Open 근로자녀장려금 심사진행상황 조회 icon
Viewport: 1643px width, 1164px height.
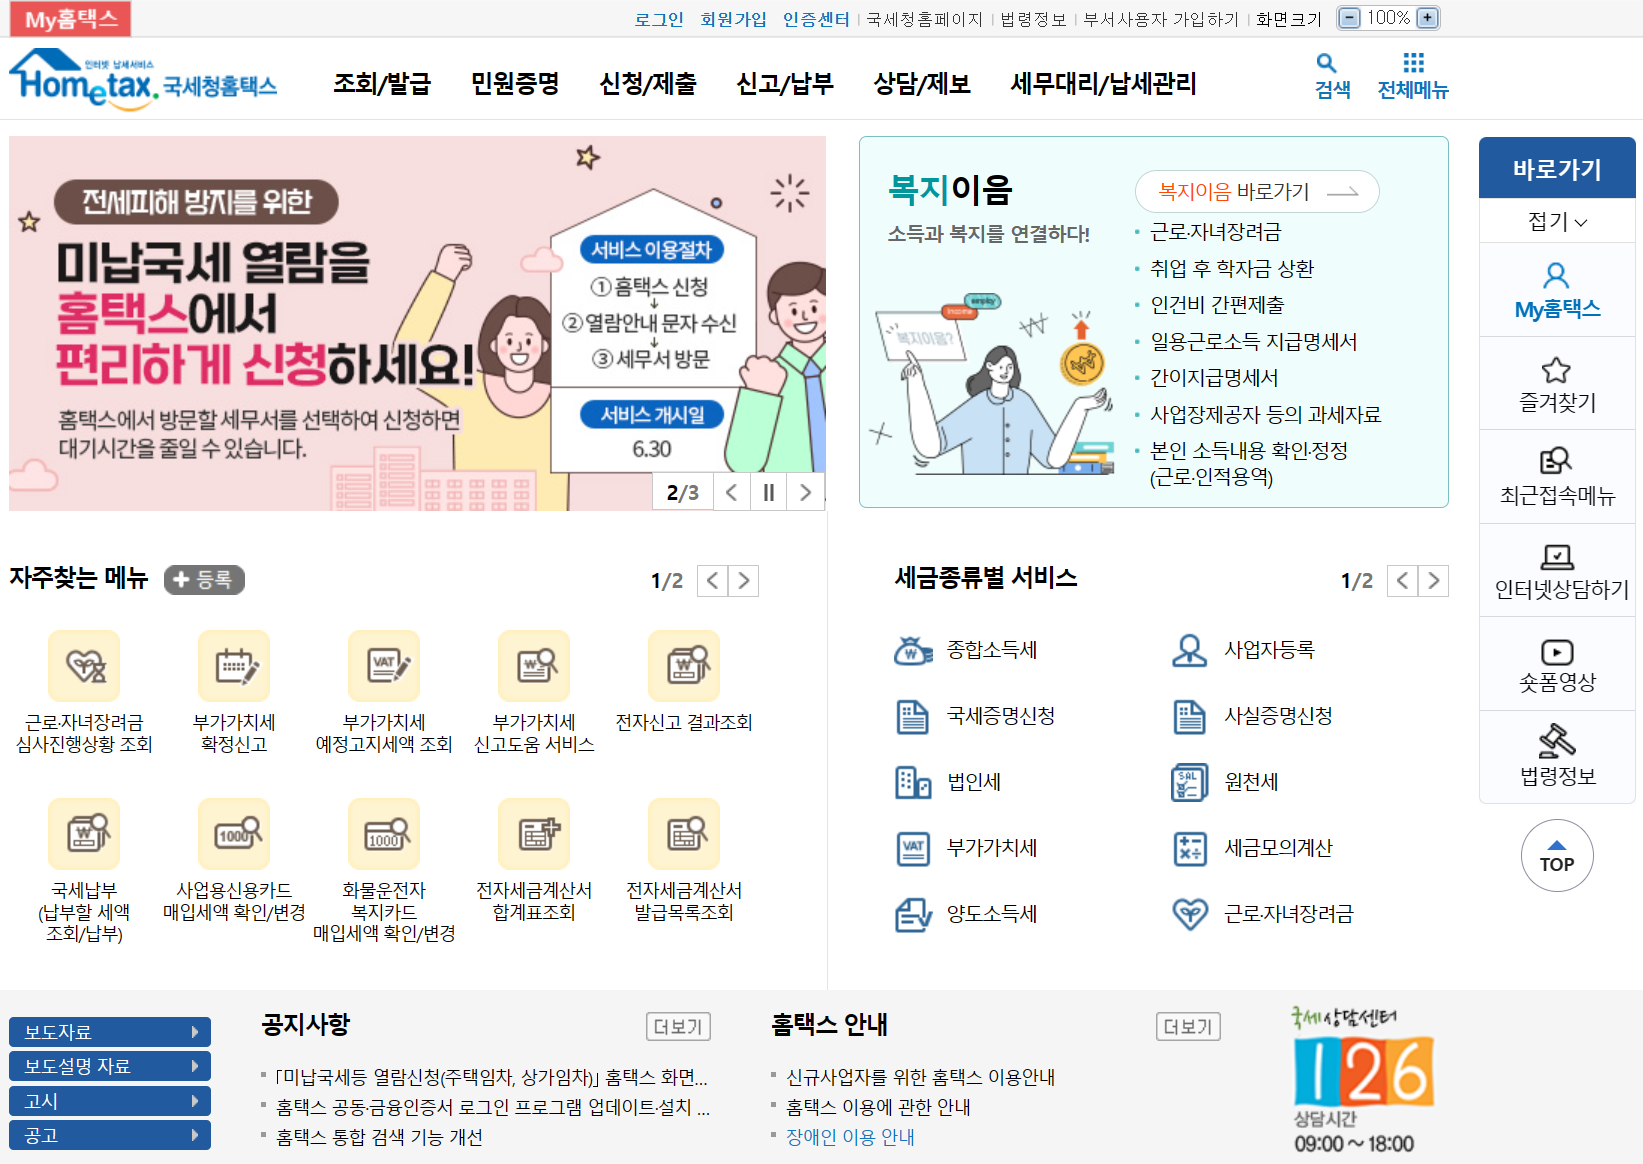coord(84,665)
